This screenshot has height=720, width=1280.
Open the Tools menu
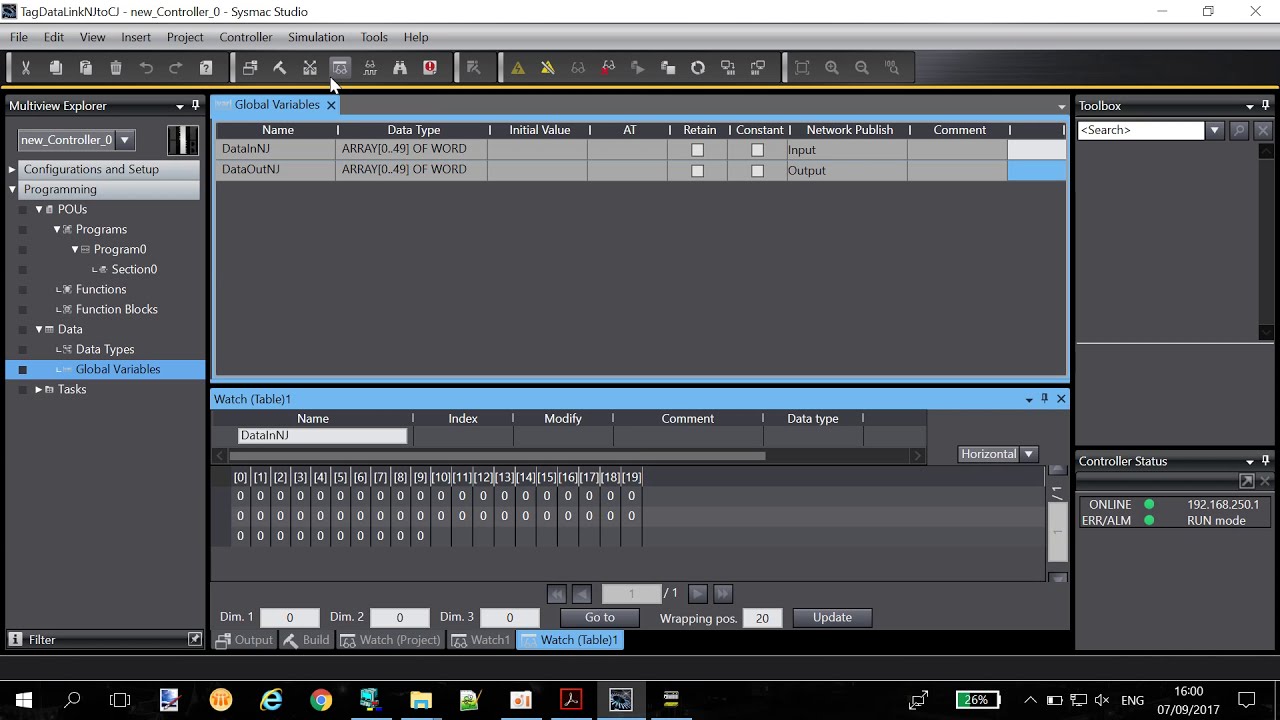[374, 37]
